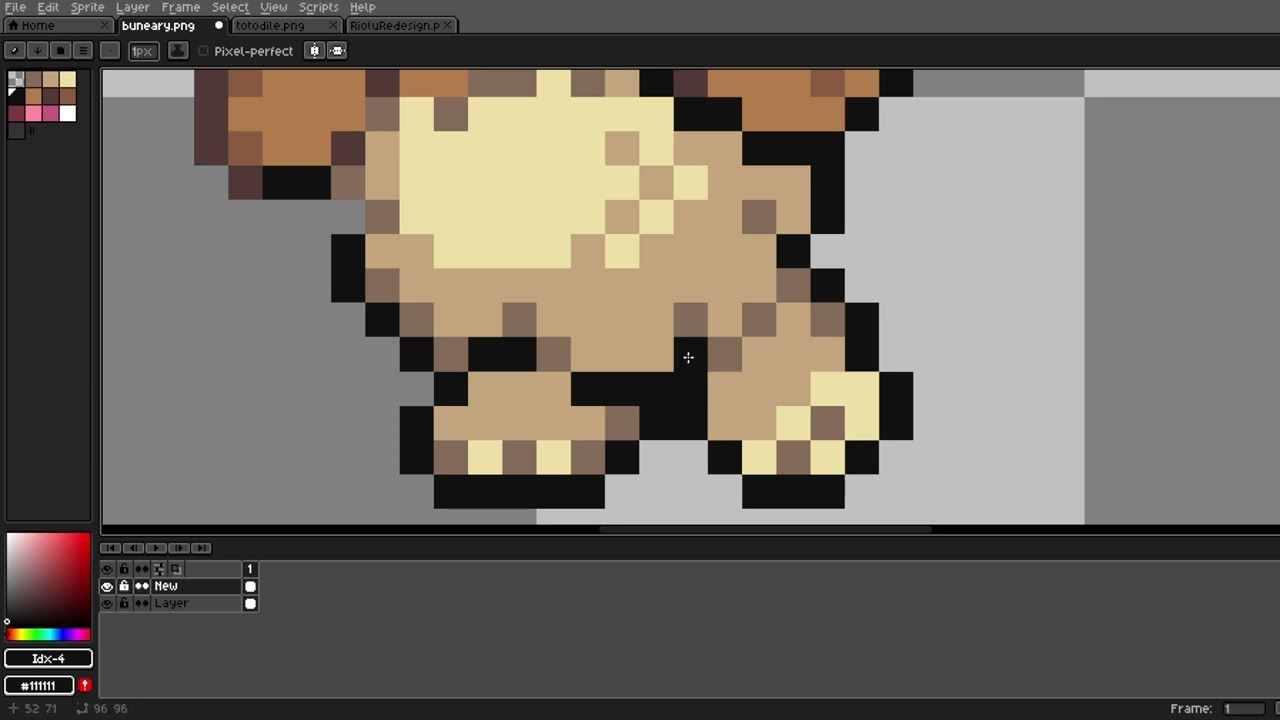Pick the cream yellow palette swatch
Viewport: 1280px width, 720px height.
[67, 80]
